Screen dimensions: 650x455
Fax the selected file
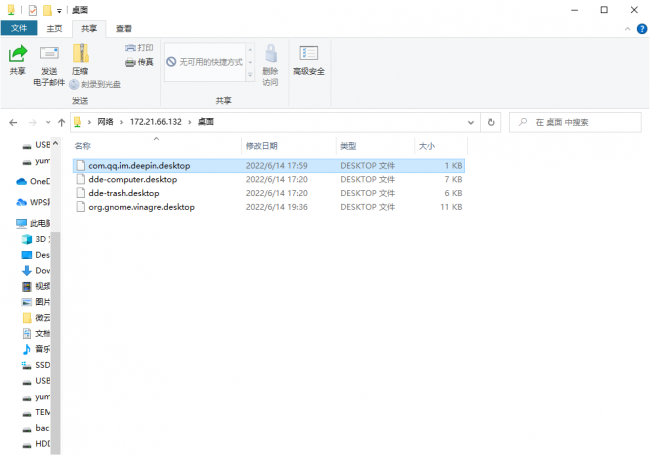[139, 62]
